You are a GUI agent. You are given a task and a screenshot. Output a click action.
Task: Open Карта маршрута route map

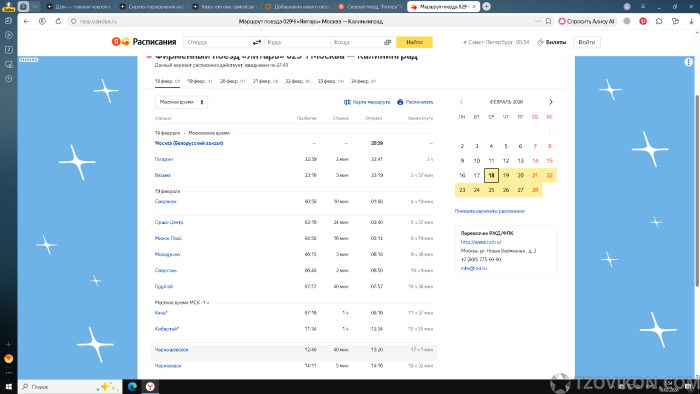(x=367, y=102)
